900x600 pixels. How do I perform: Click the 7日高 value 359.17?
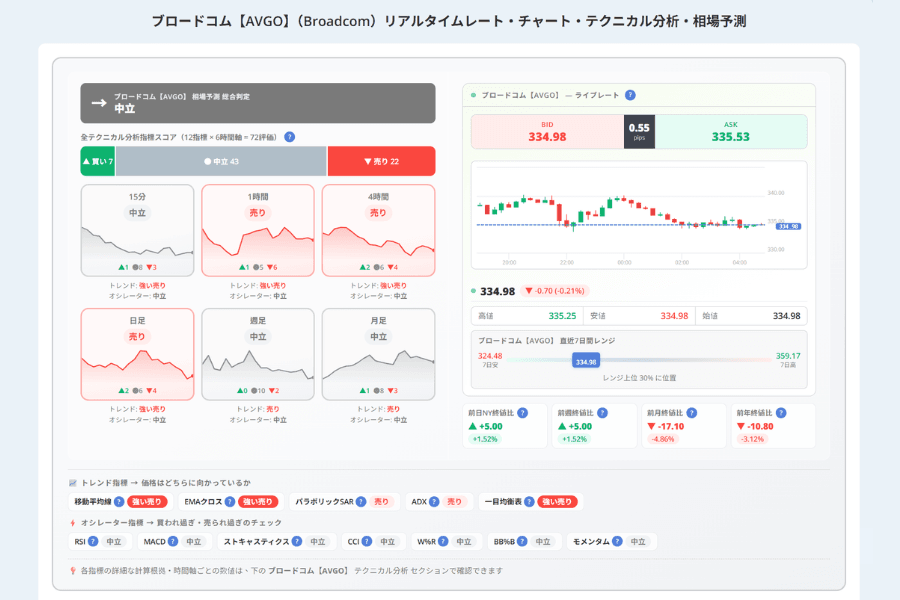(788, 356)
